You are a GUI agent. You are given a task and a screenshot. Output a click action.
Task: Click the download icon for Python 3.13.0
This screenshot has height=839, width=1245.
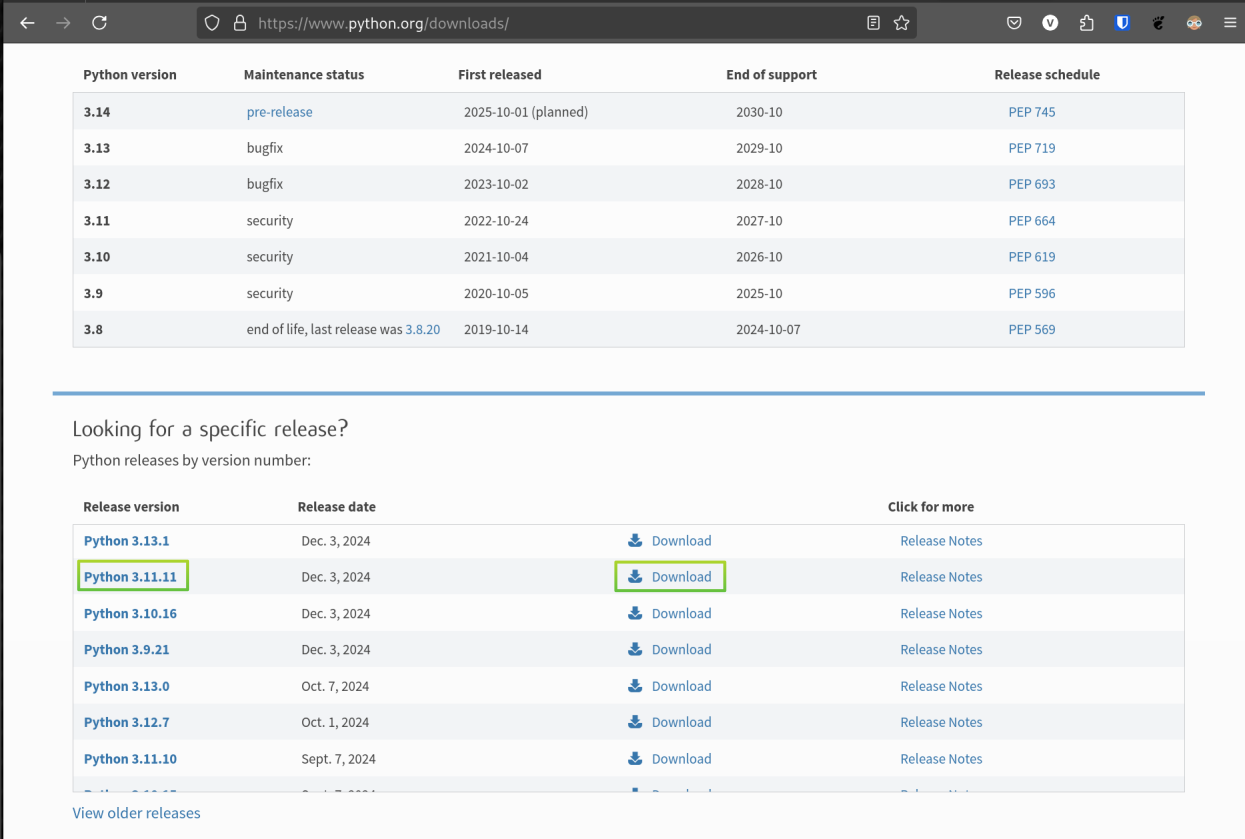click(635, 686)
